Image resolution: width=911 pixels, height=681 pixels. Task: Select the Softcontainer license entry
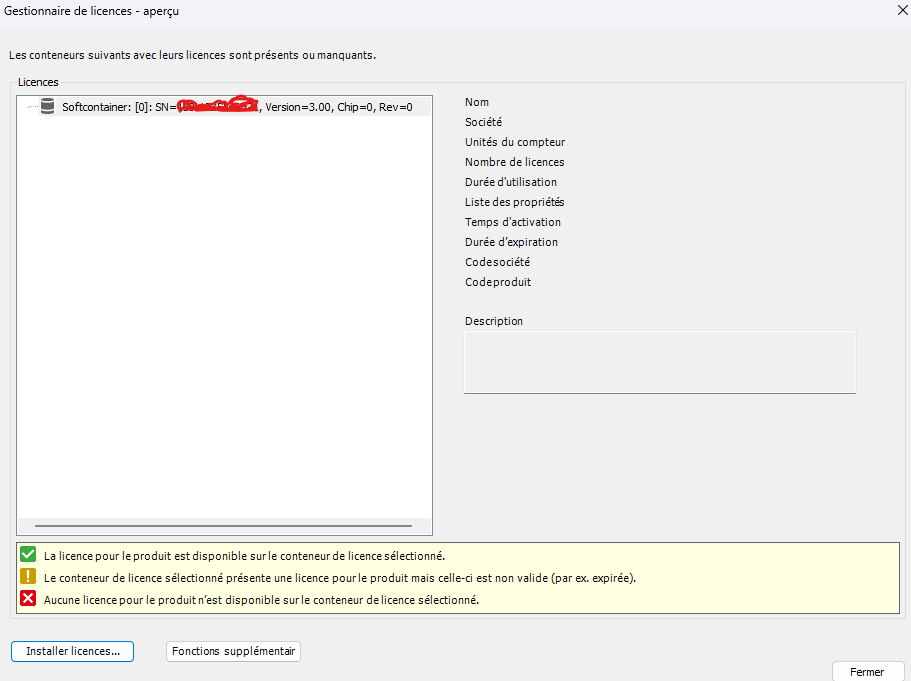click(236, 107)
